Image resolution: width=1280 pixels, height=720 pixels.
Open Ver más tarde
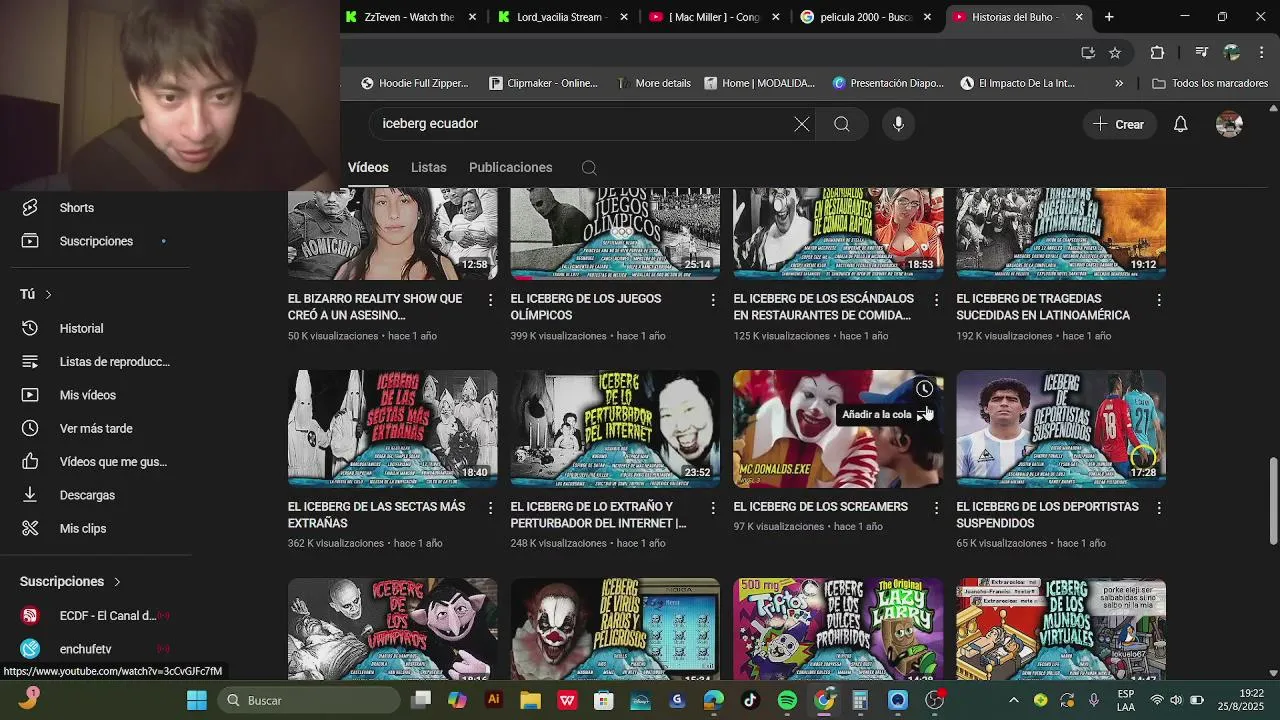(95, 428)
